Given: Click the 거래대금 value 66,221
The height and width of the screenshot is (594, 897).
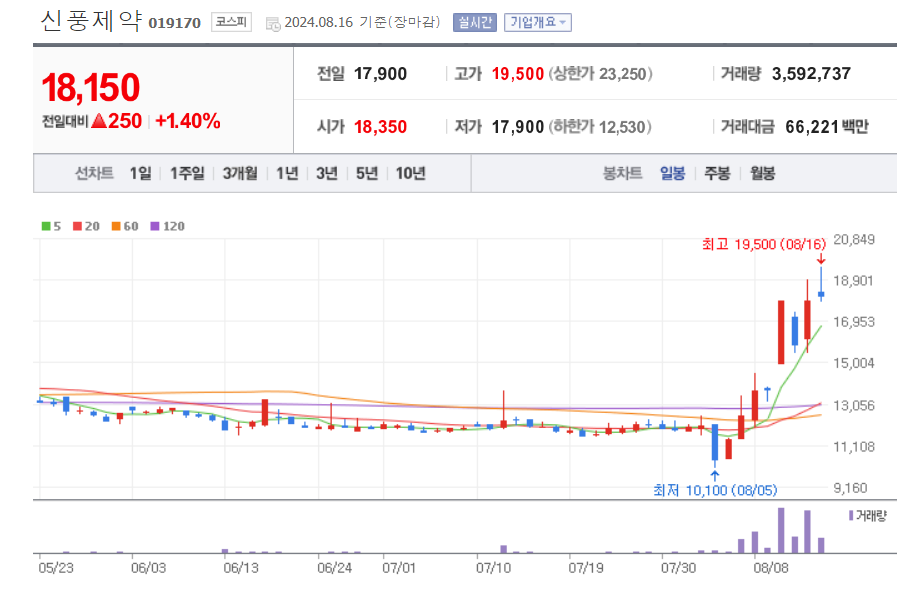Looking at the screenshot, I should (812, 126).
